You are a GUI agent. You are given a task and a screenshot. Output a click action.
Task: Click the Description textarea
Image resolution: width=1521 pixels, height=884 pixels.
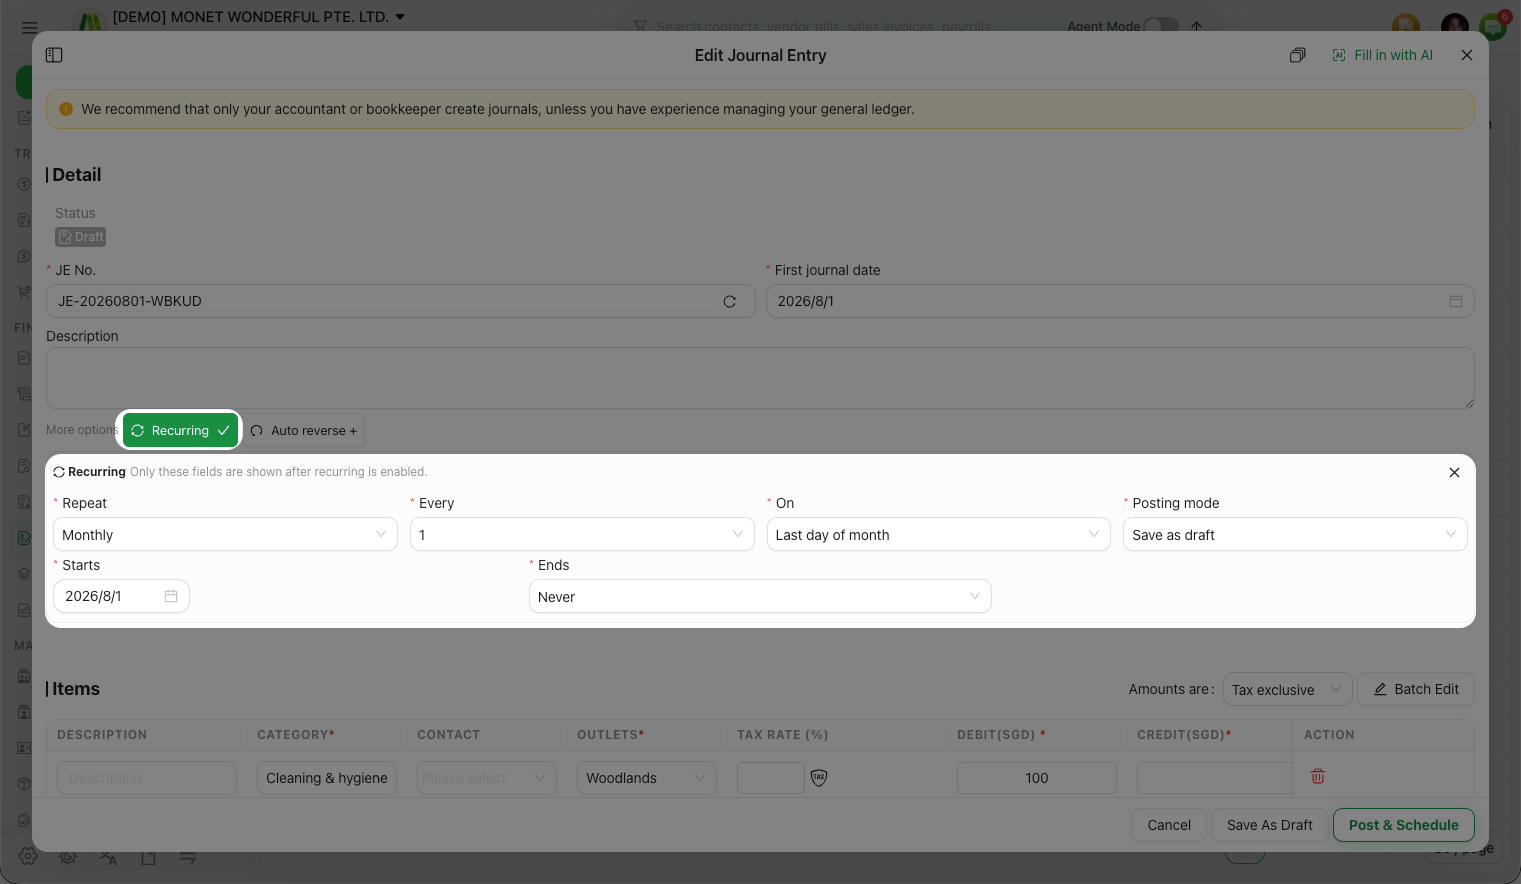pyautogui.click(x=760, y=378)
